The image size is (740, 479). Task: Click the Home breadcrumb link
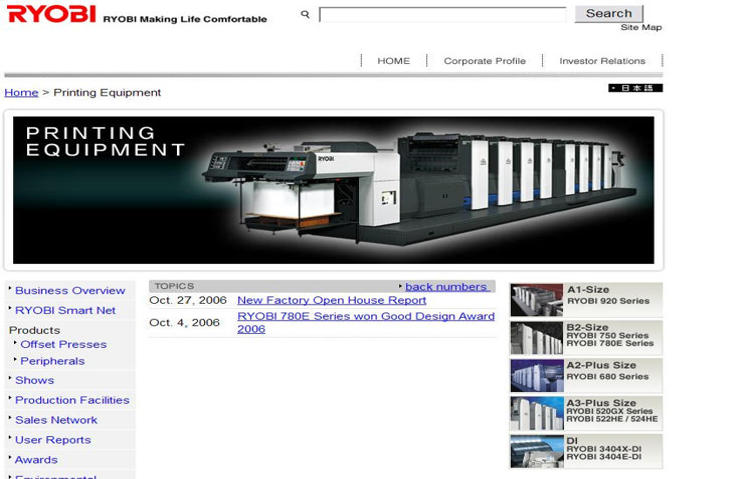(x=21, y=92)
